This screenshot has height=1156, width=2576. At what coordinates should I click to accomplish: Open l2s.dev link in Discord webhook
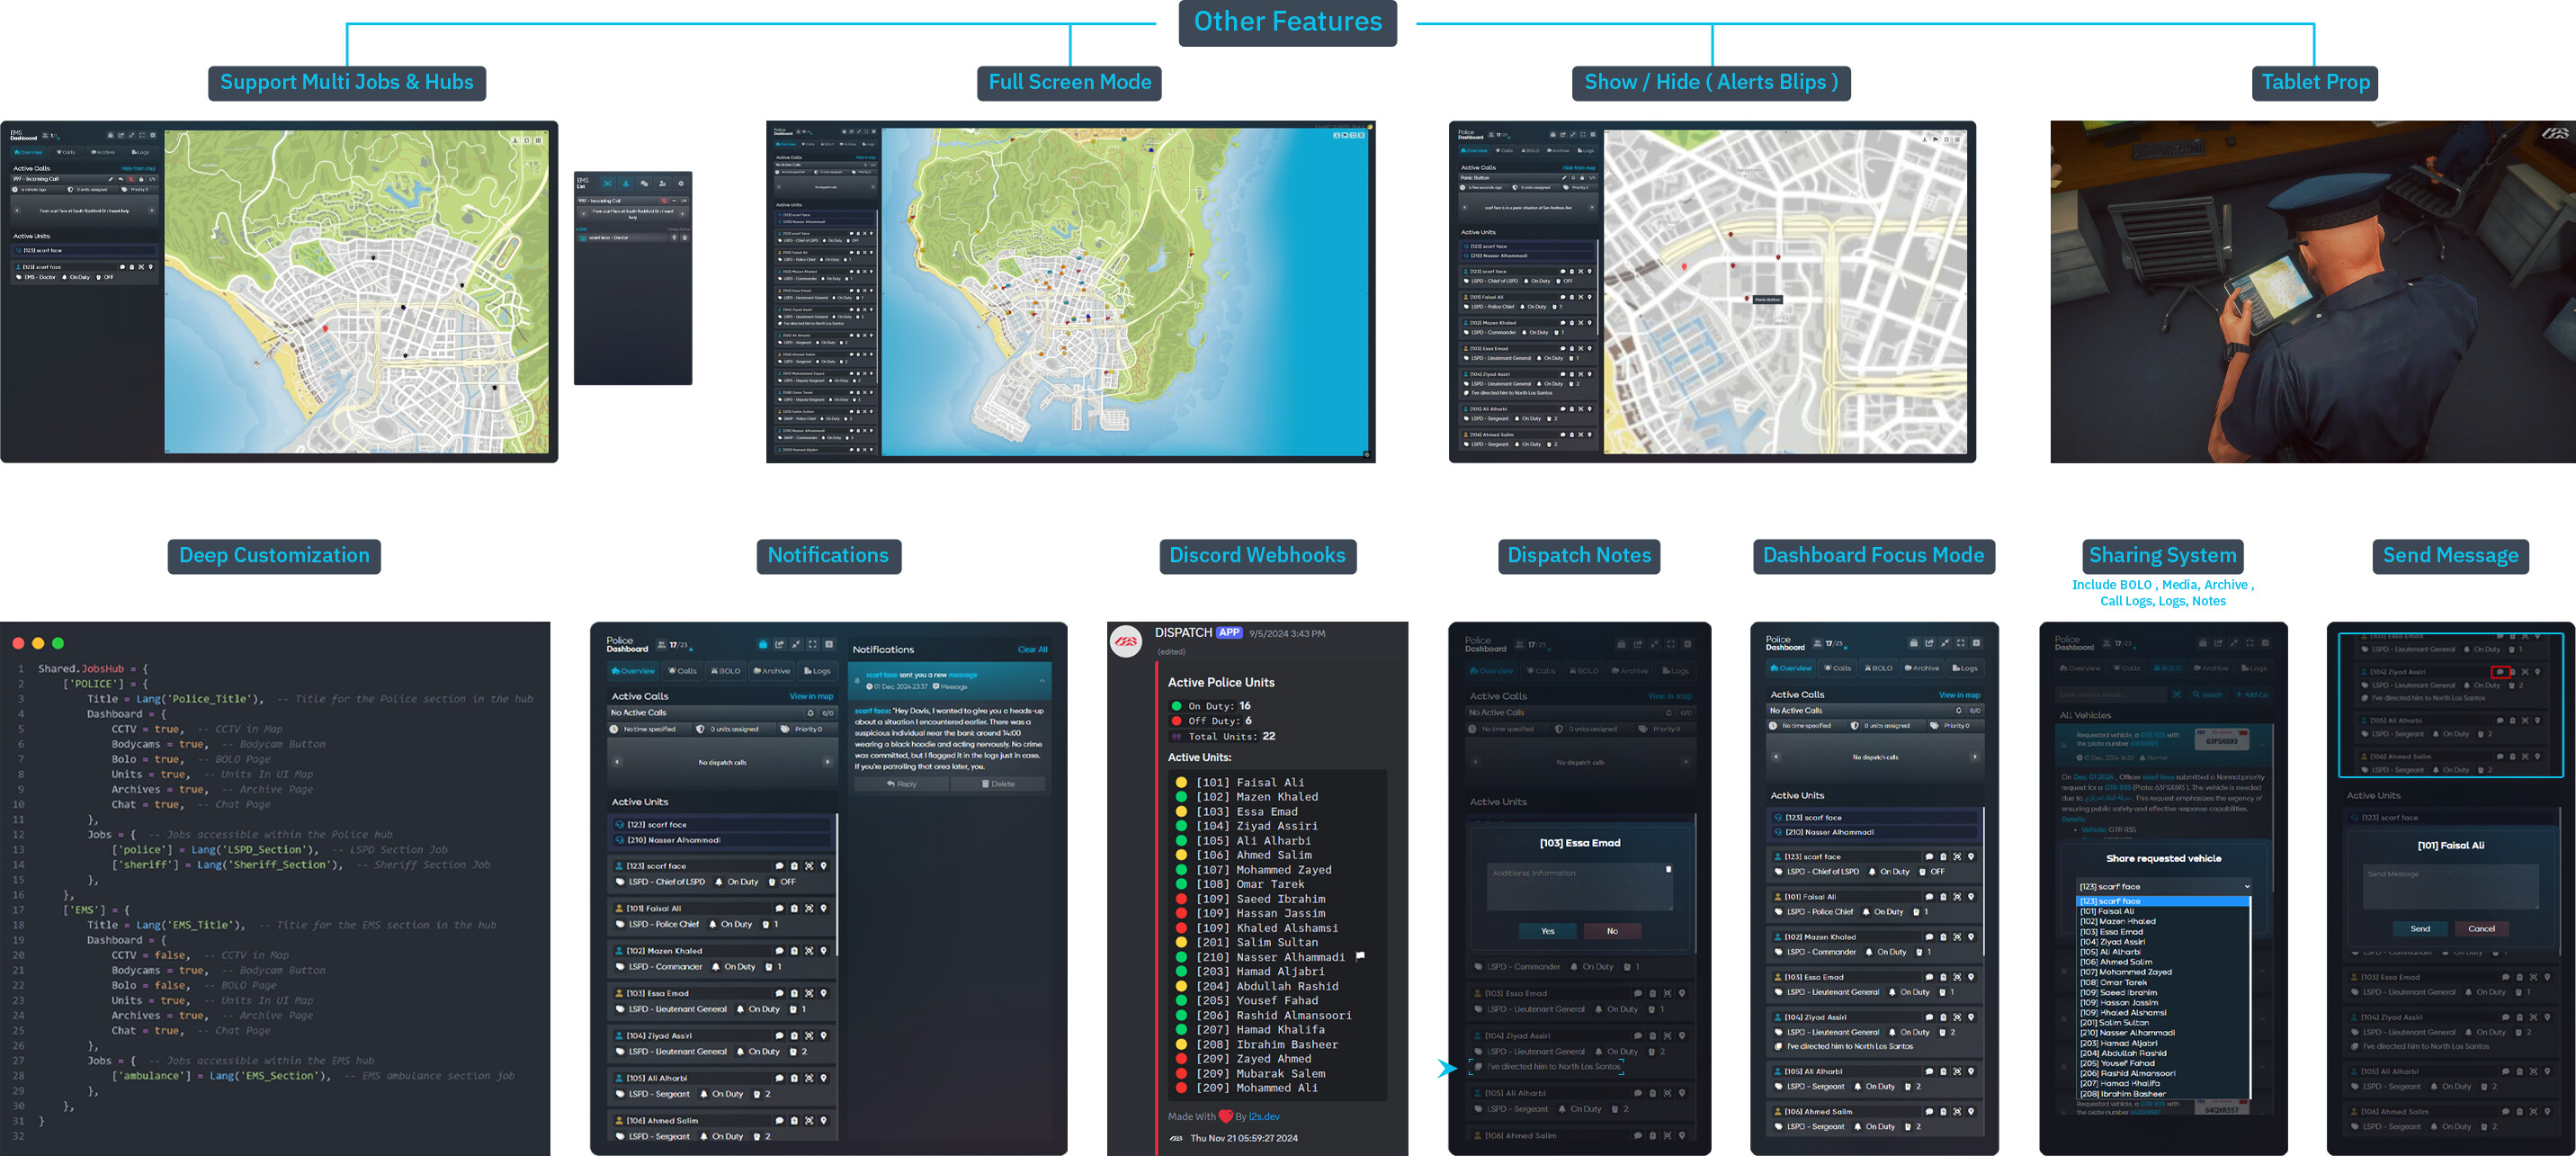pyautogui.click(x=1264, y=1117)
